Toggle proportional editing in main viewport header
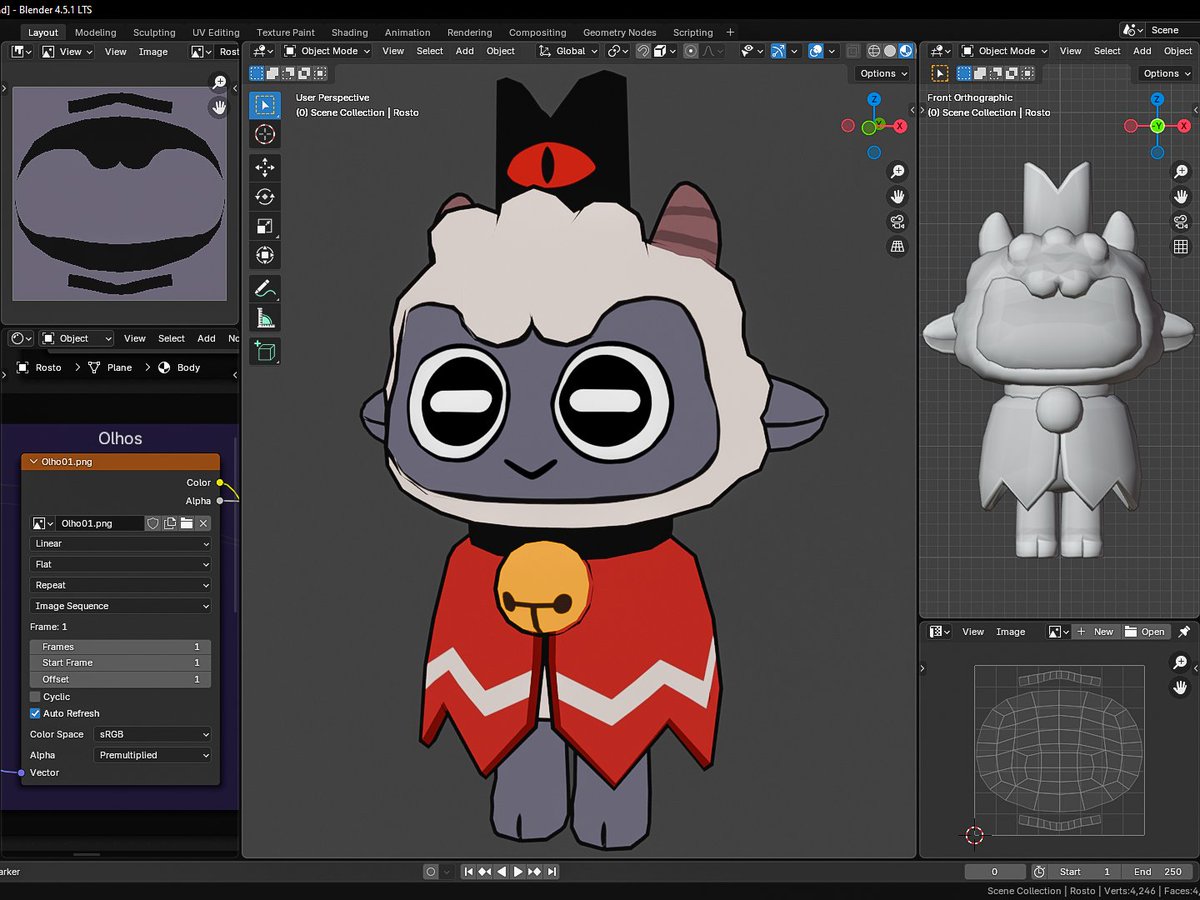 691,51
